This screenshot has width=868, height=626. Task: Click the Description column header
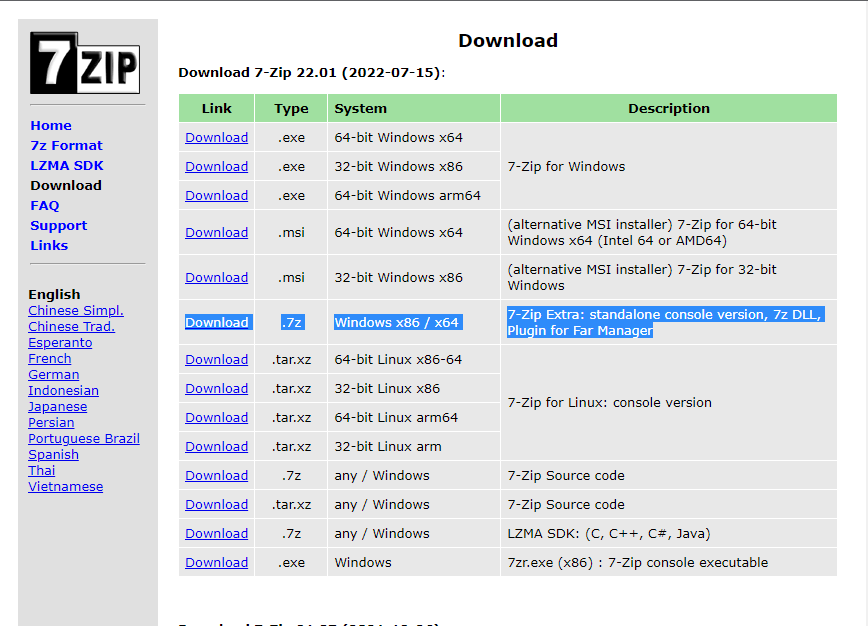669,108
